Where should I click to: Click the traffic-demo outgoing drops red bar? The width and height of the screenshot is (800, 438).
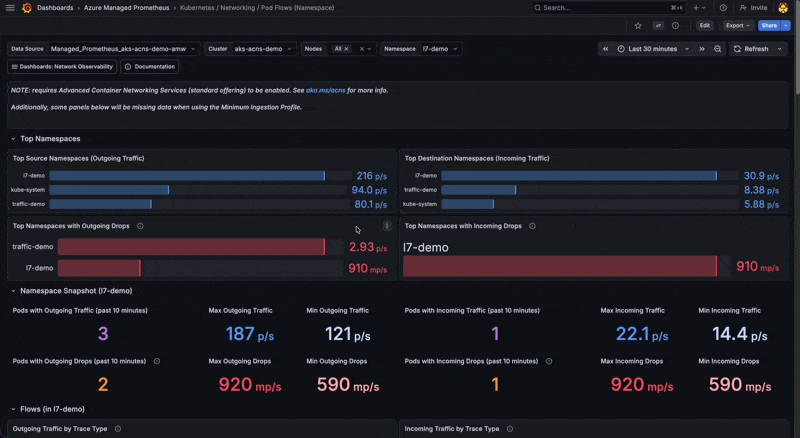click(x=191, y=247)
